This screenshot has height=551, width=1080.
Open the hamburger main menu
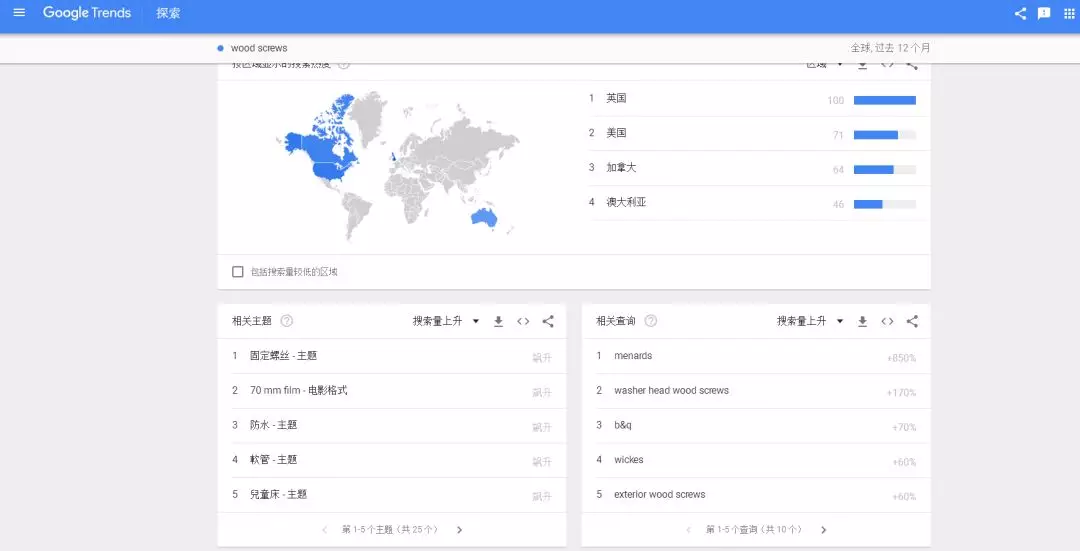click(19, 13)
